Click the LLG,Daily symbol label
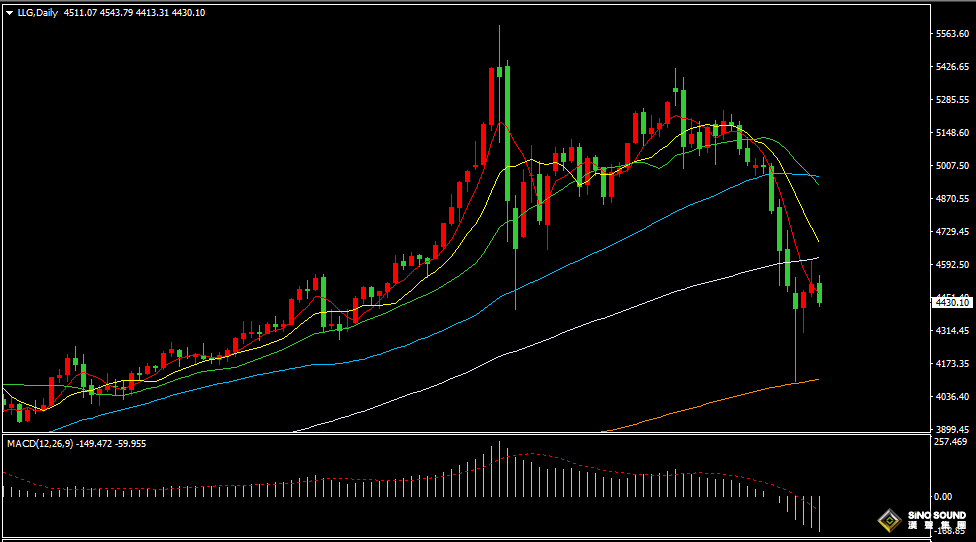 point(38,13)
